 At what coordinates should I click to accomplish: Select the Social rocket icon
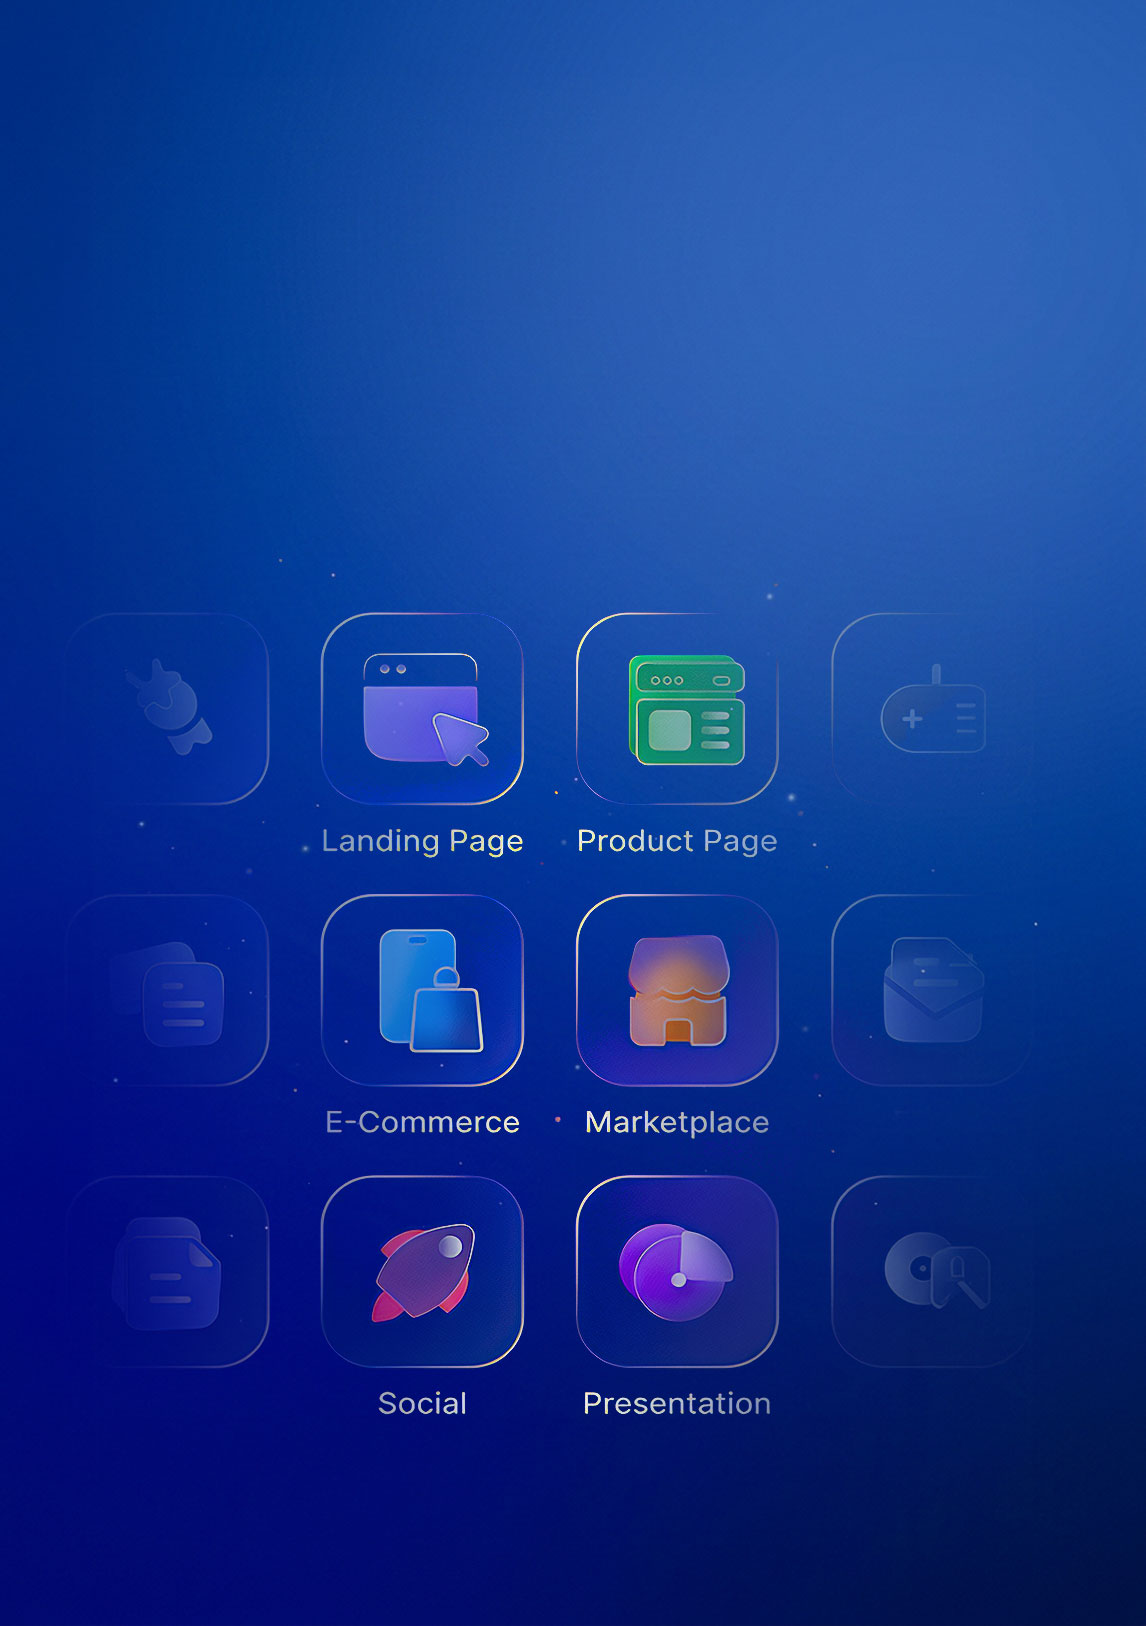point(422,1271)
